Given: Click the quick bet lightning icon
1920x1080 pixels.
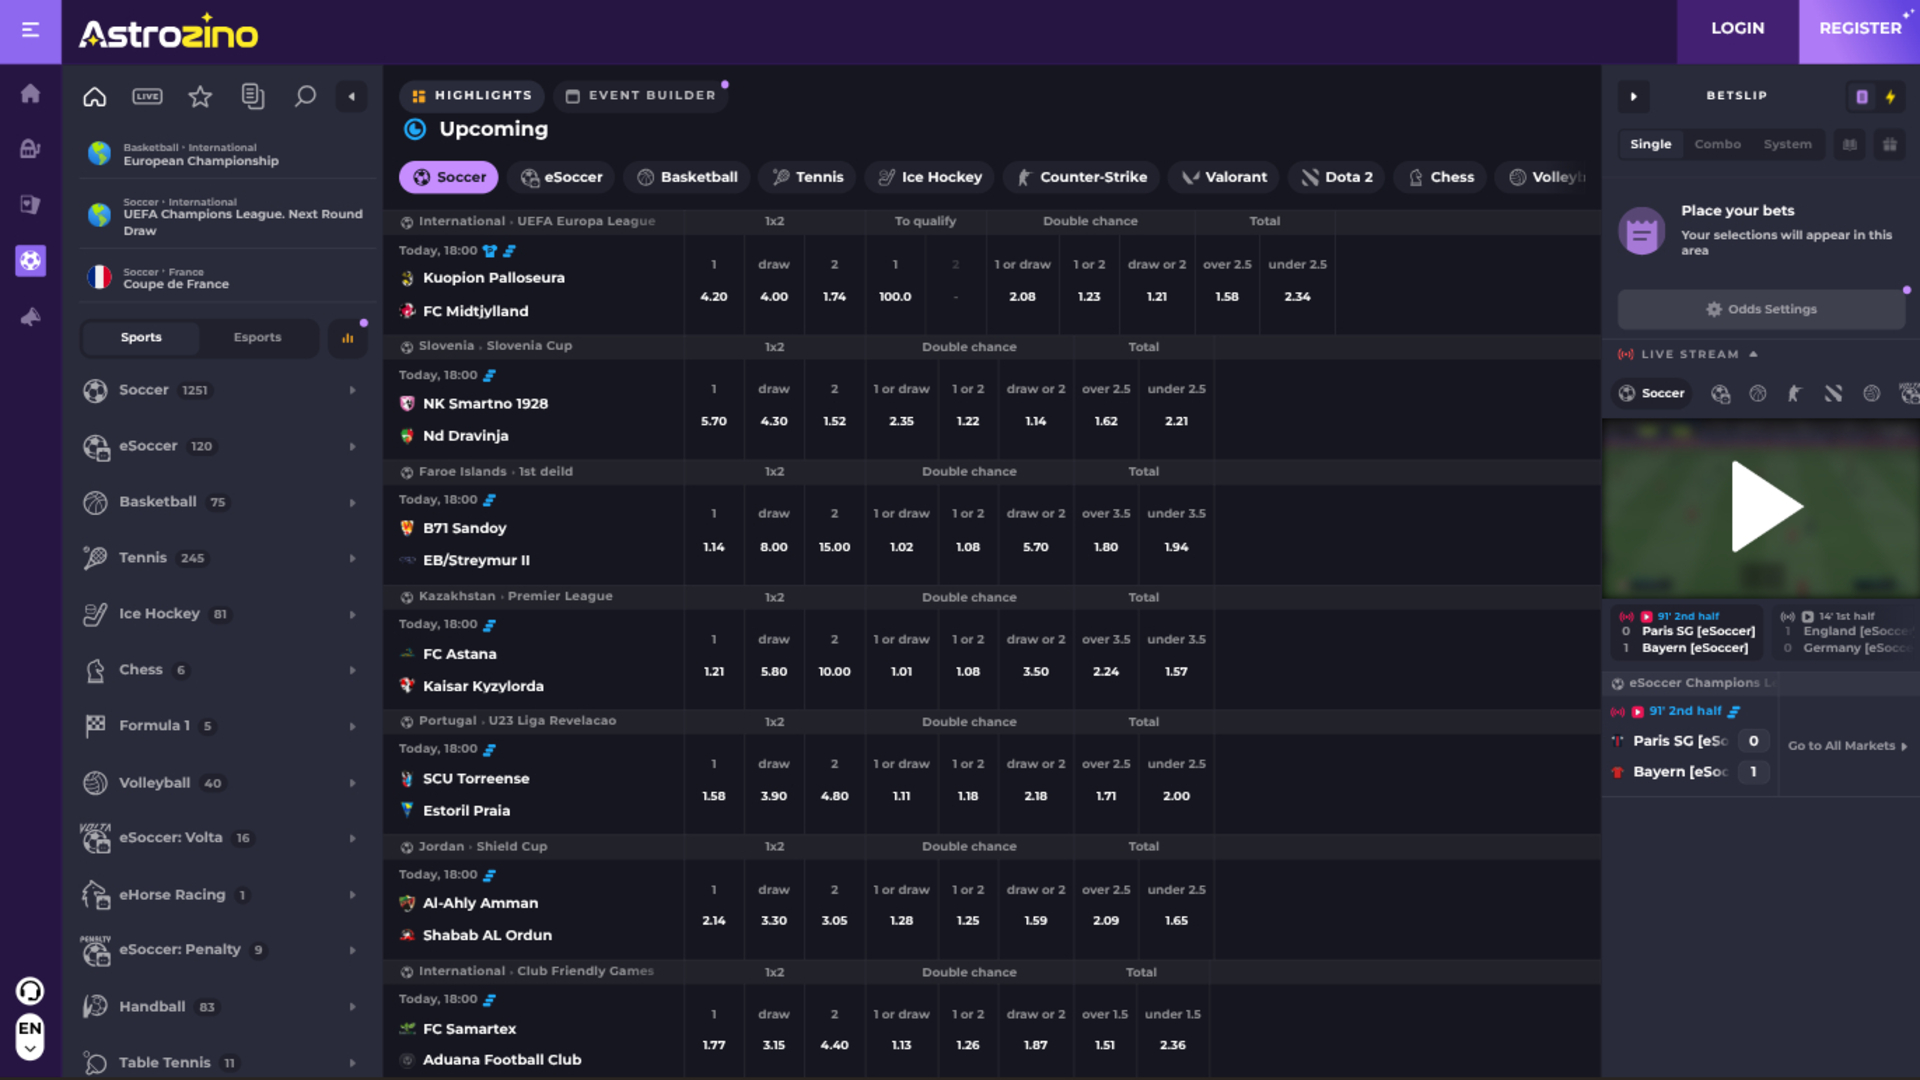Looking at the screenshot, I should coord(1890,97).
